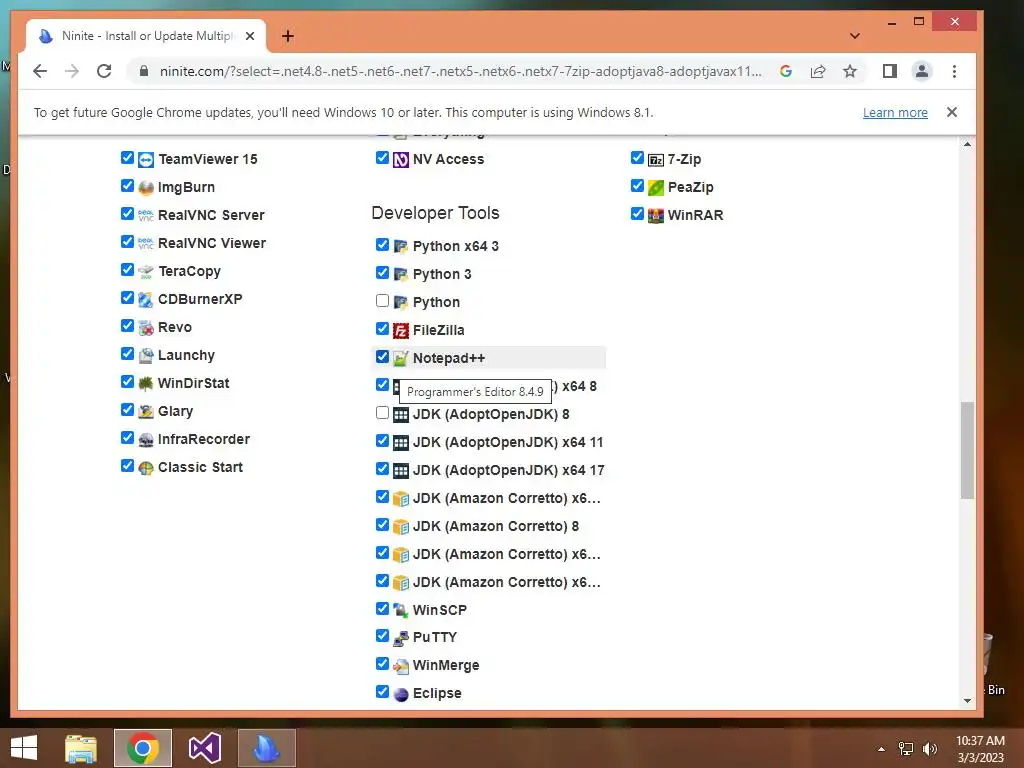Toggle the Chrome side panel icon
This screenshot has width=1024, height=768.
(889, 71)
